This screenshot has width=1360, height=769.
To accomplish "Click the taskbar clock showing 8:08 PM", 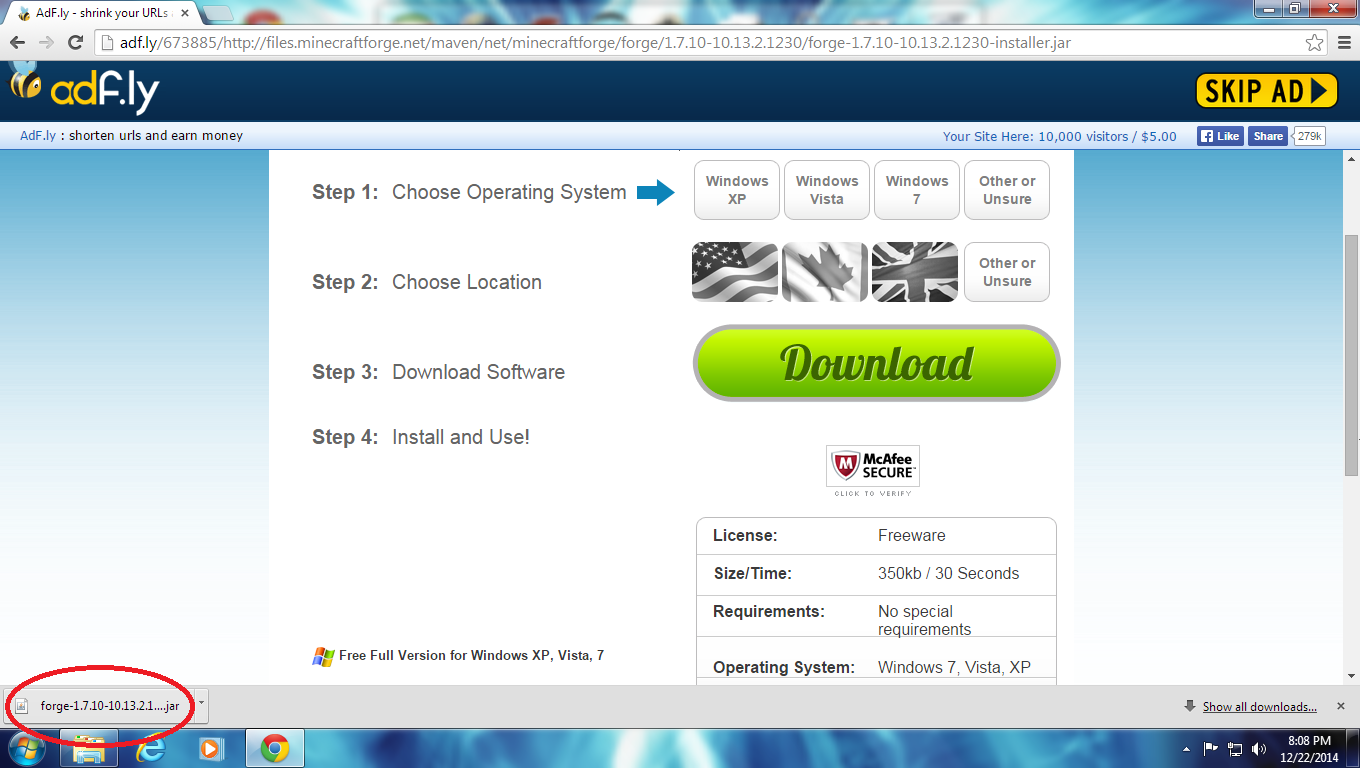I will coord(1309,748).
